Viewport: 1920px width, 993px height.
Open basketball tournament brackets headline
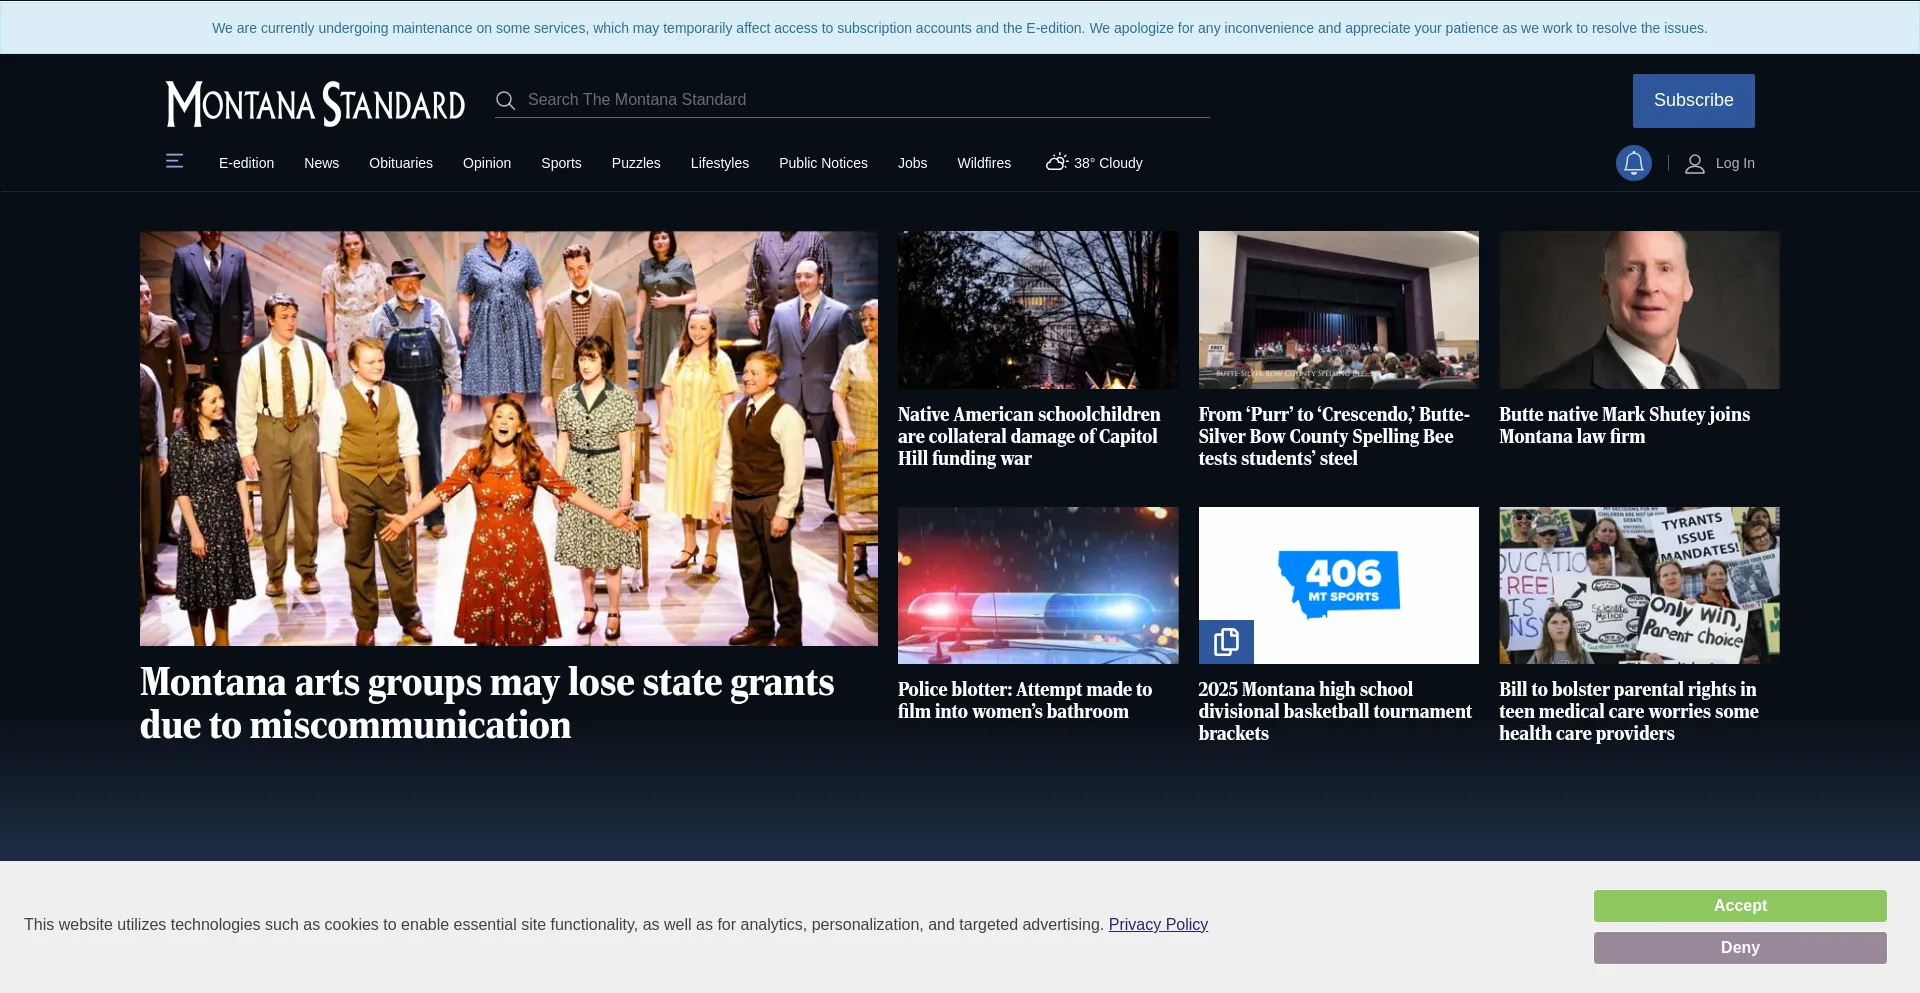tap(1335, 711)
